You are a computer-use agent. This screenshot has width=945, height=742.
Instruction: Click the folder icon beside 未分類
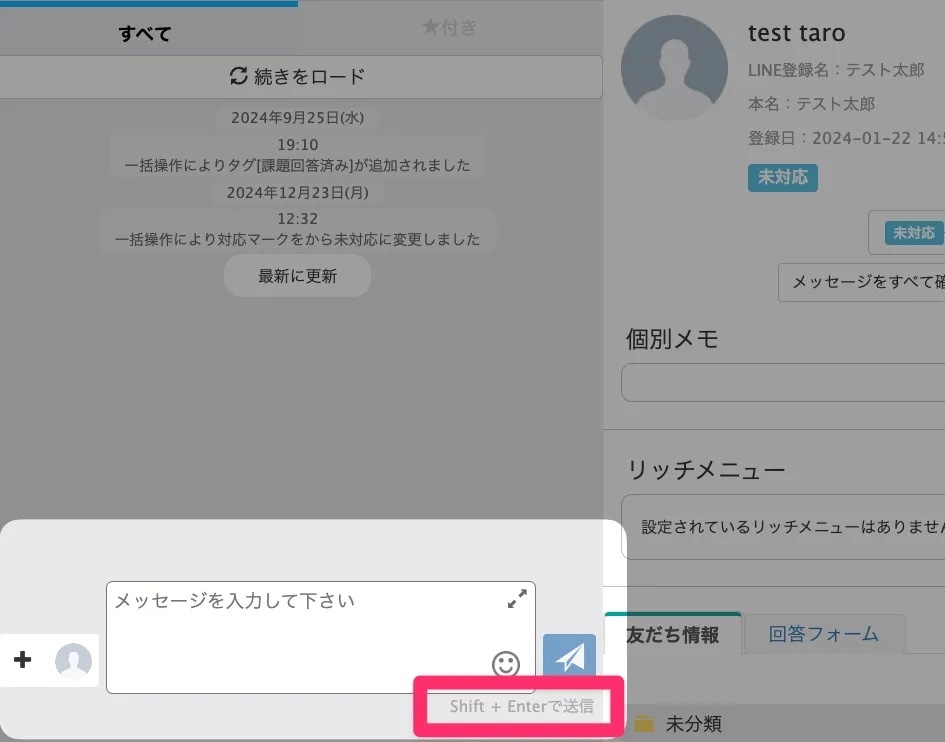pyautogui.click(x=646, y=723)
